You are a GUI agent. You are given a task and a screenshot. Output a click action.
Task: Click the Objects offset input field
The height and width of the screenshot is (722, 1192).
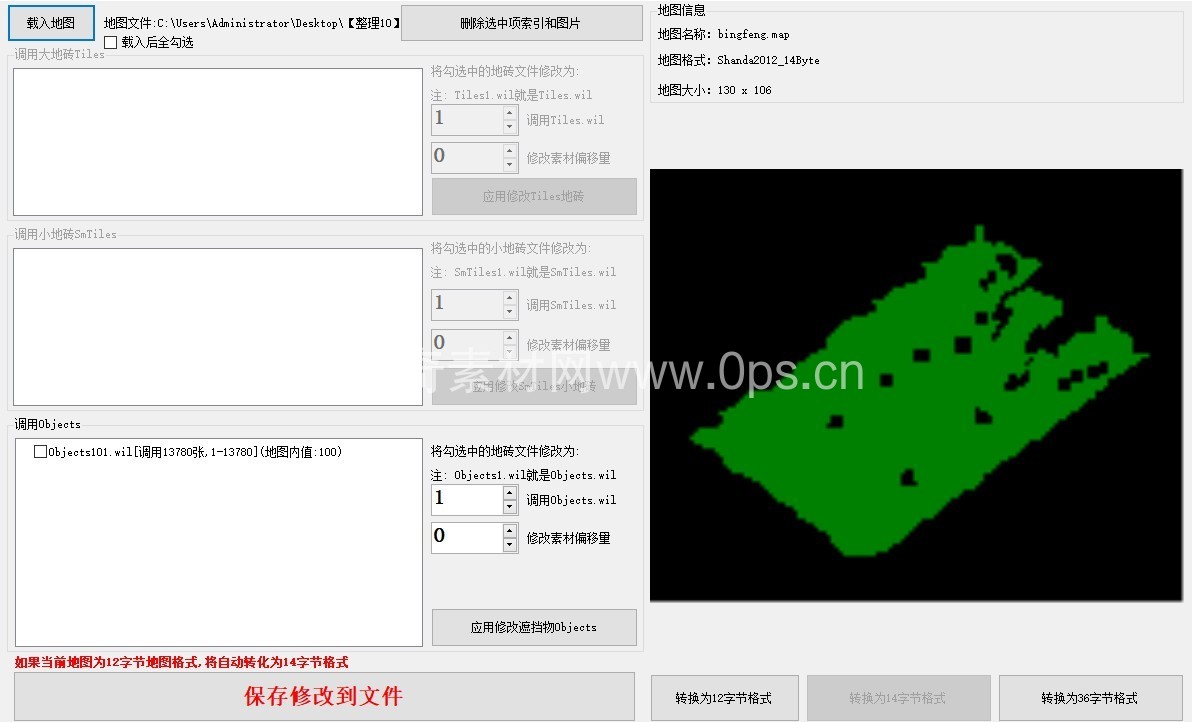[466, 538]
